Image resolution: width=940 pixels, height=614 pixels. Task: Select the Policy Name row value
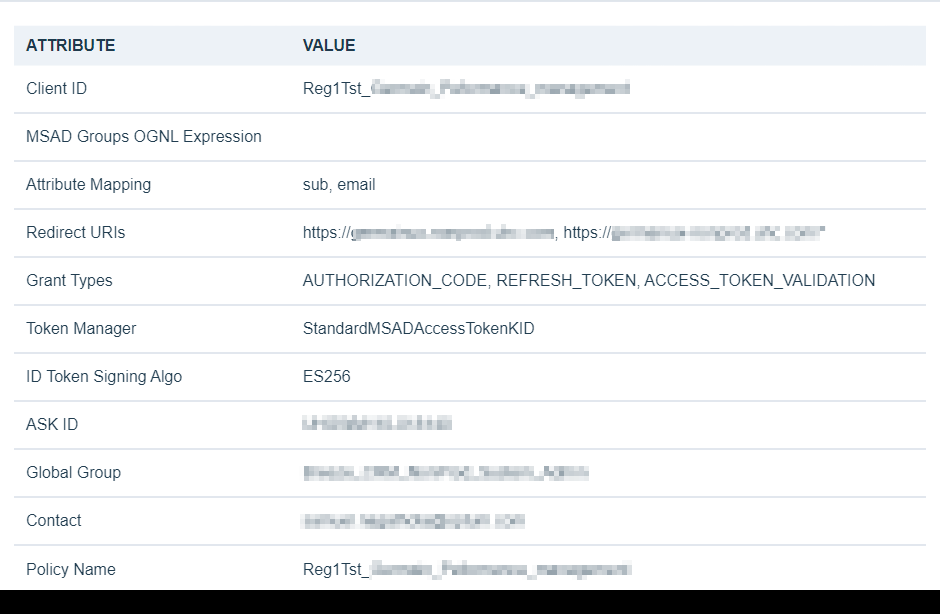466,570
